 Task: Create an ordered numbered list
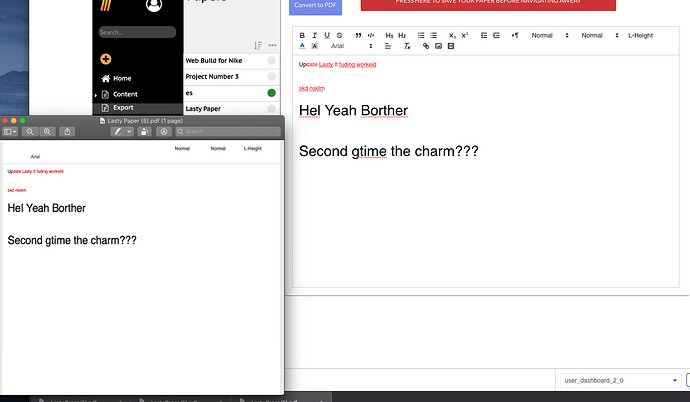(421, 35)
